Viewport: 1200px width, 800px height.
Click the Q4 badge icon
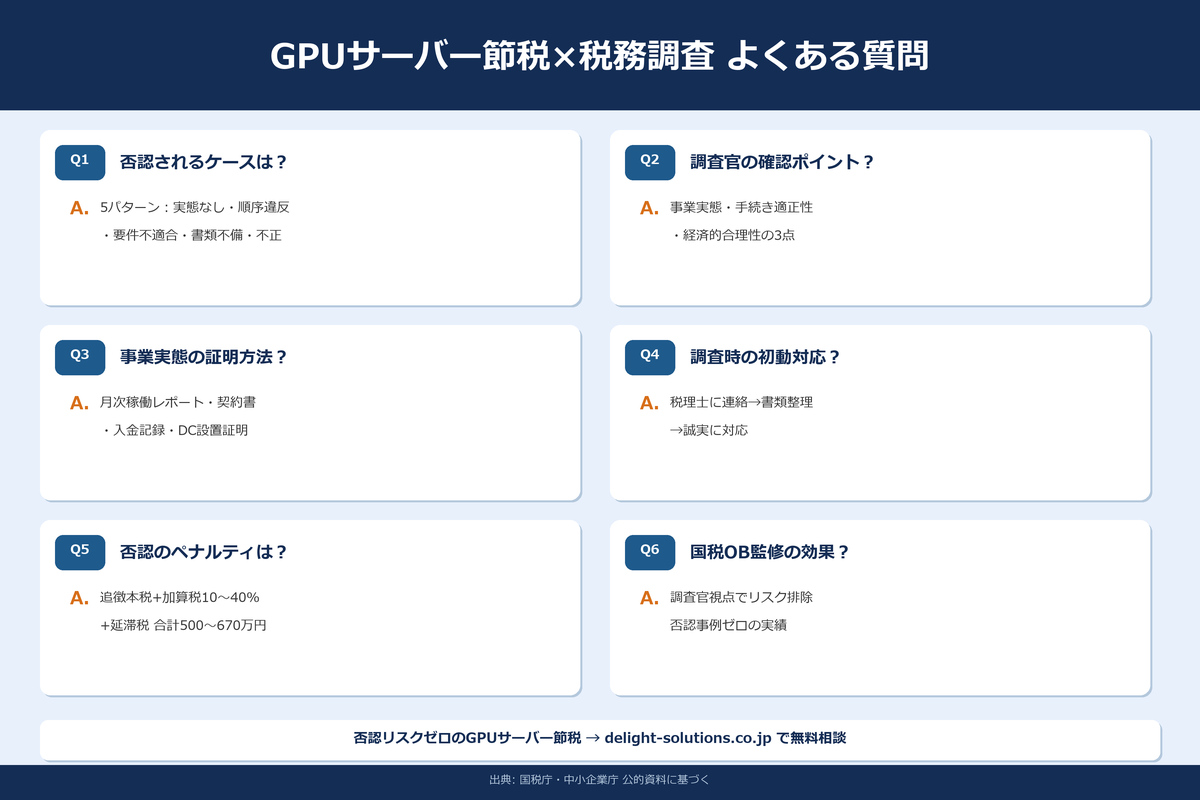[x=649, y=357]
